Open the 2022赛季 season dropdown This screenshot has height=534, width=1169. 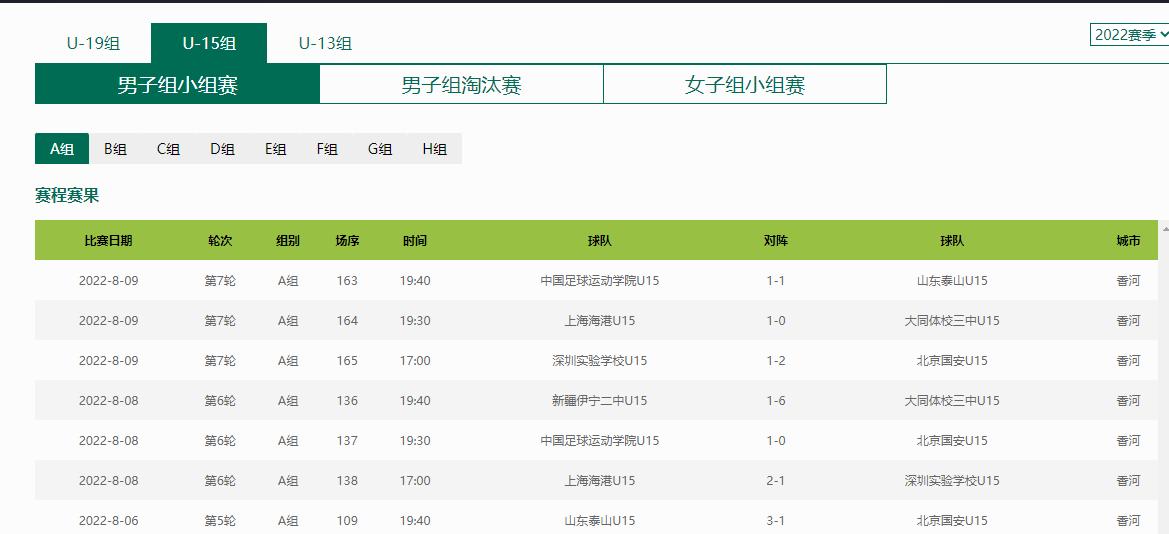1129,34
